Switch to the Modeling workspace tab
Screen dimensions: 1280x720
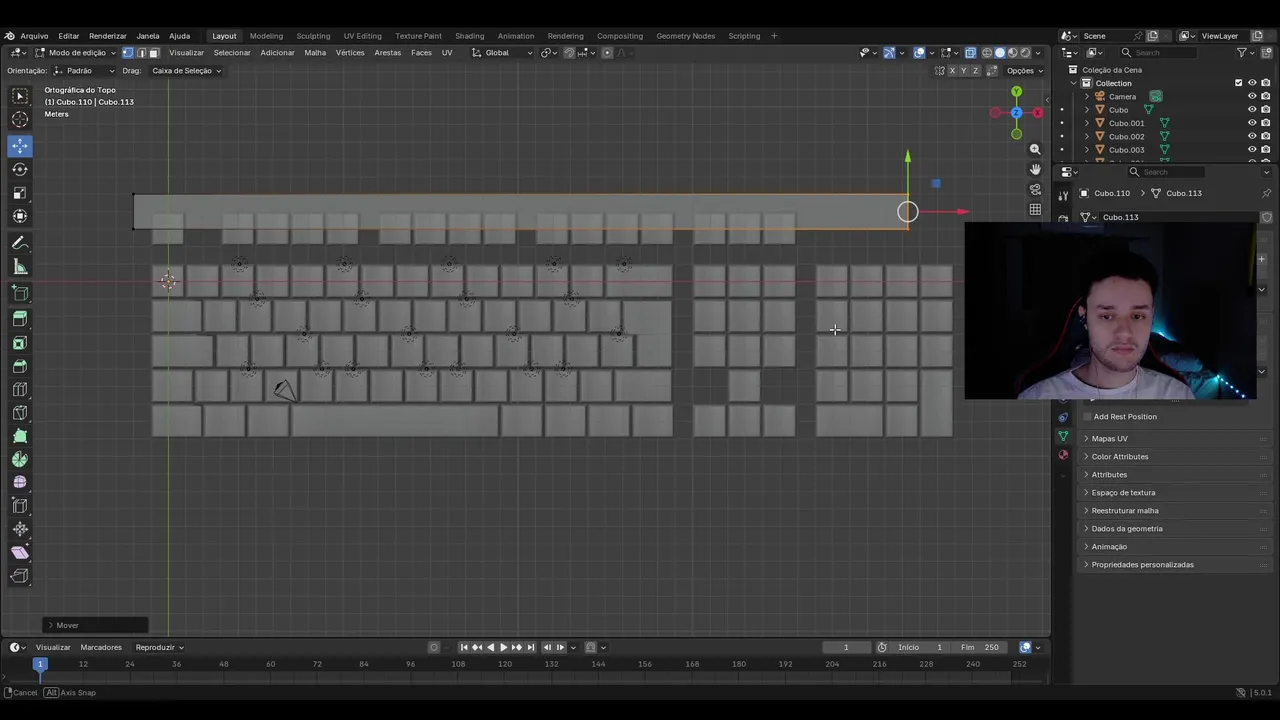click(266, 36)
